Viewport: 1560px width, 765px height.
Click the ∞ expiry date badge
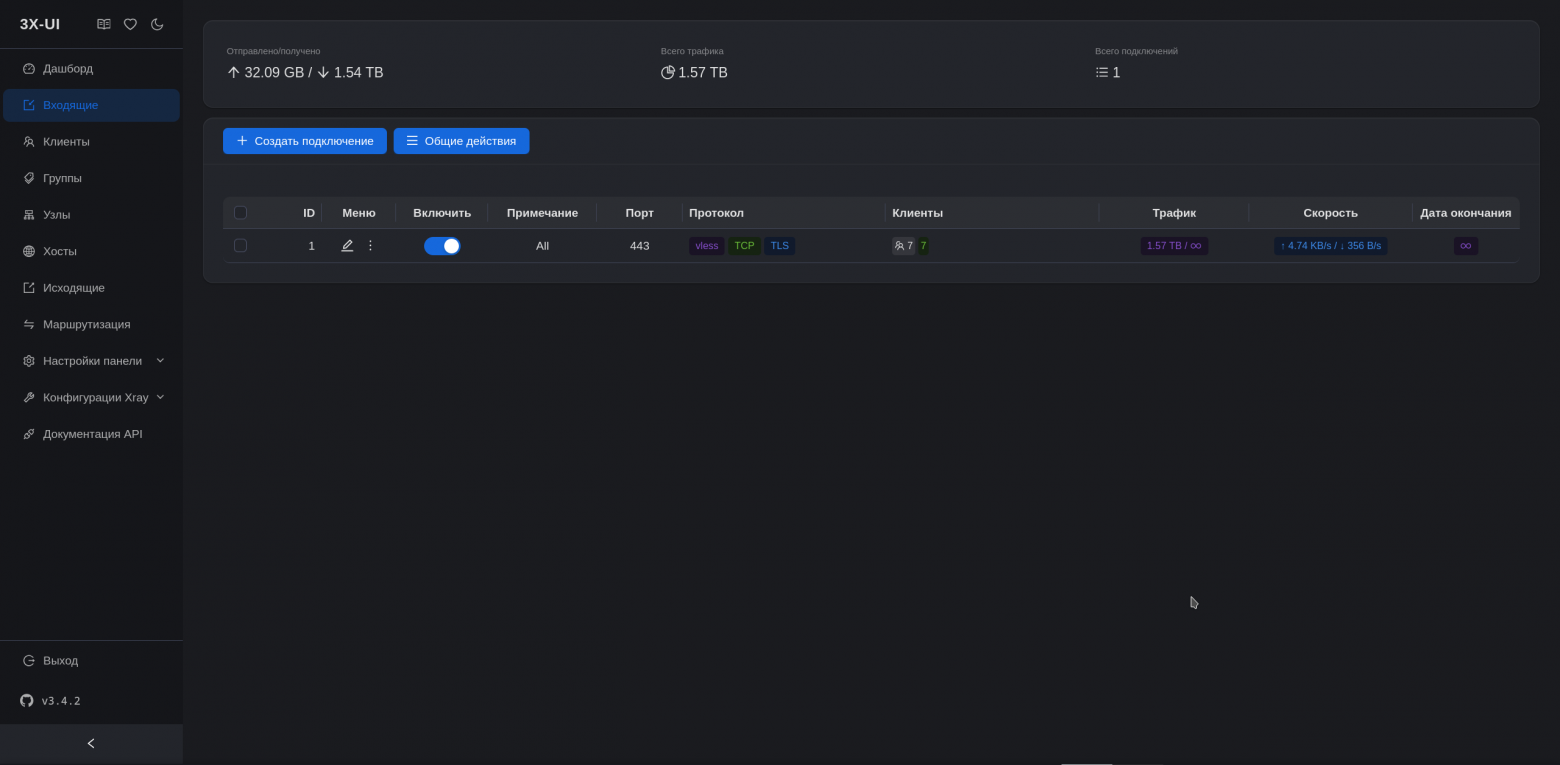tap(1466, 246)
